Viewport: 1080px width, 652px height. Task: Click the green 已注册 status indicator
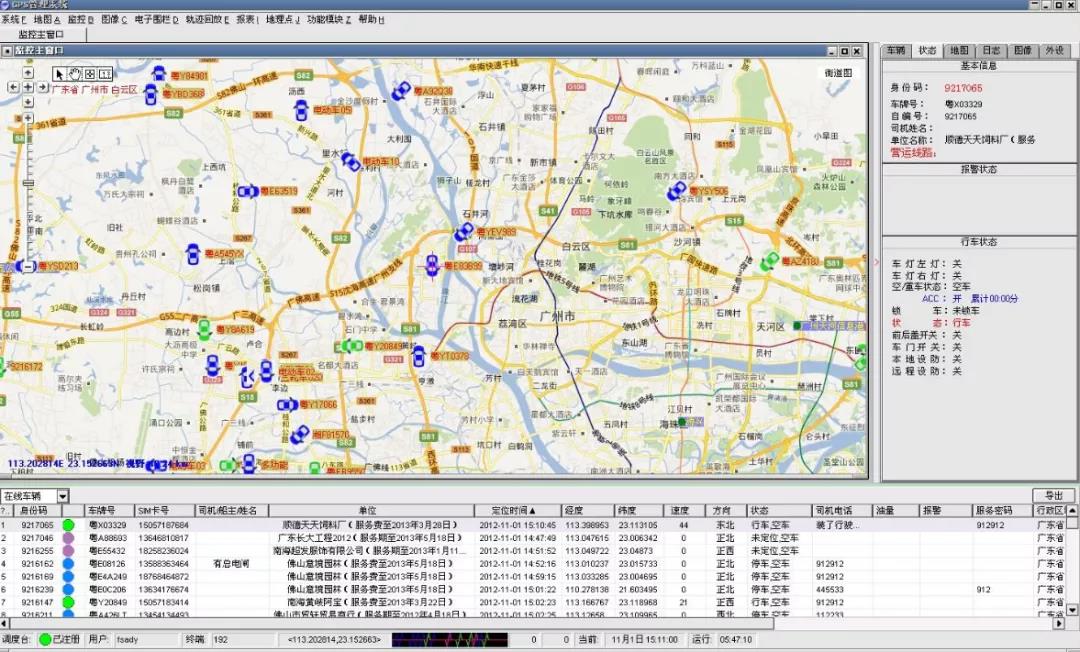[46, 639]
